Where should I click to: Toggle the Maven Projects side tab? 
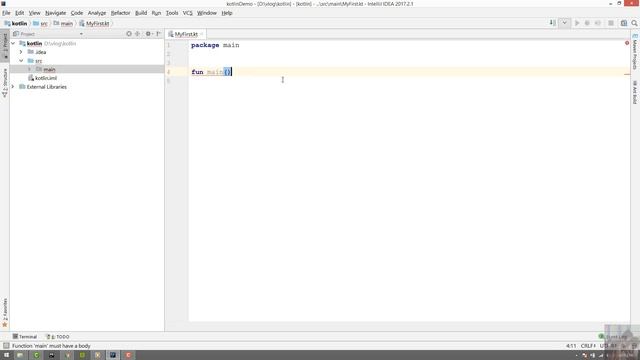635,51
